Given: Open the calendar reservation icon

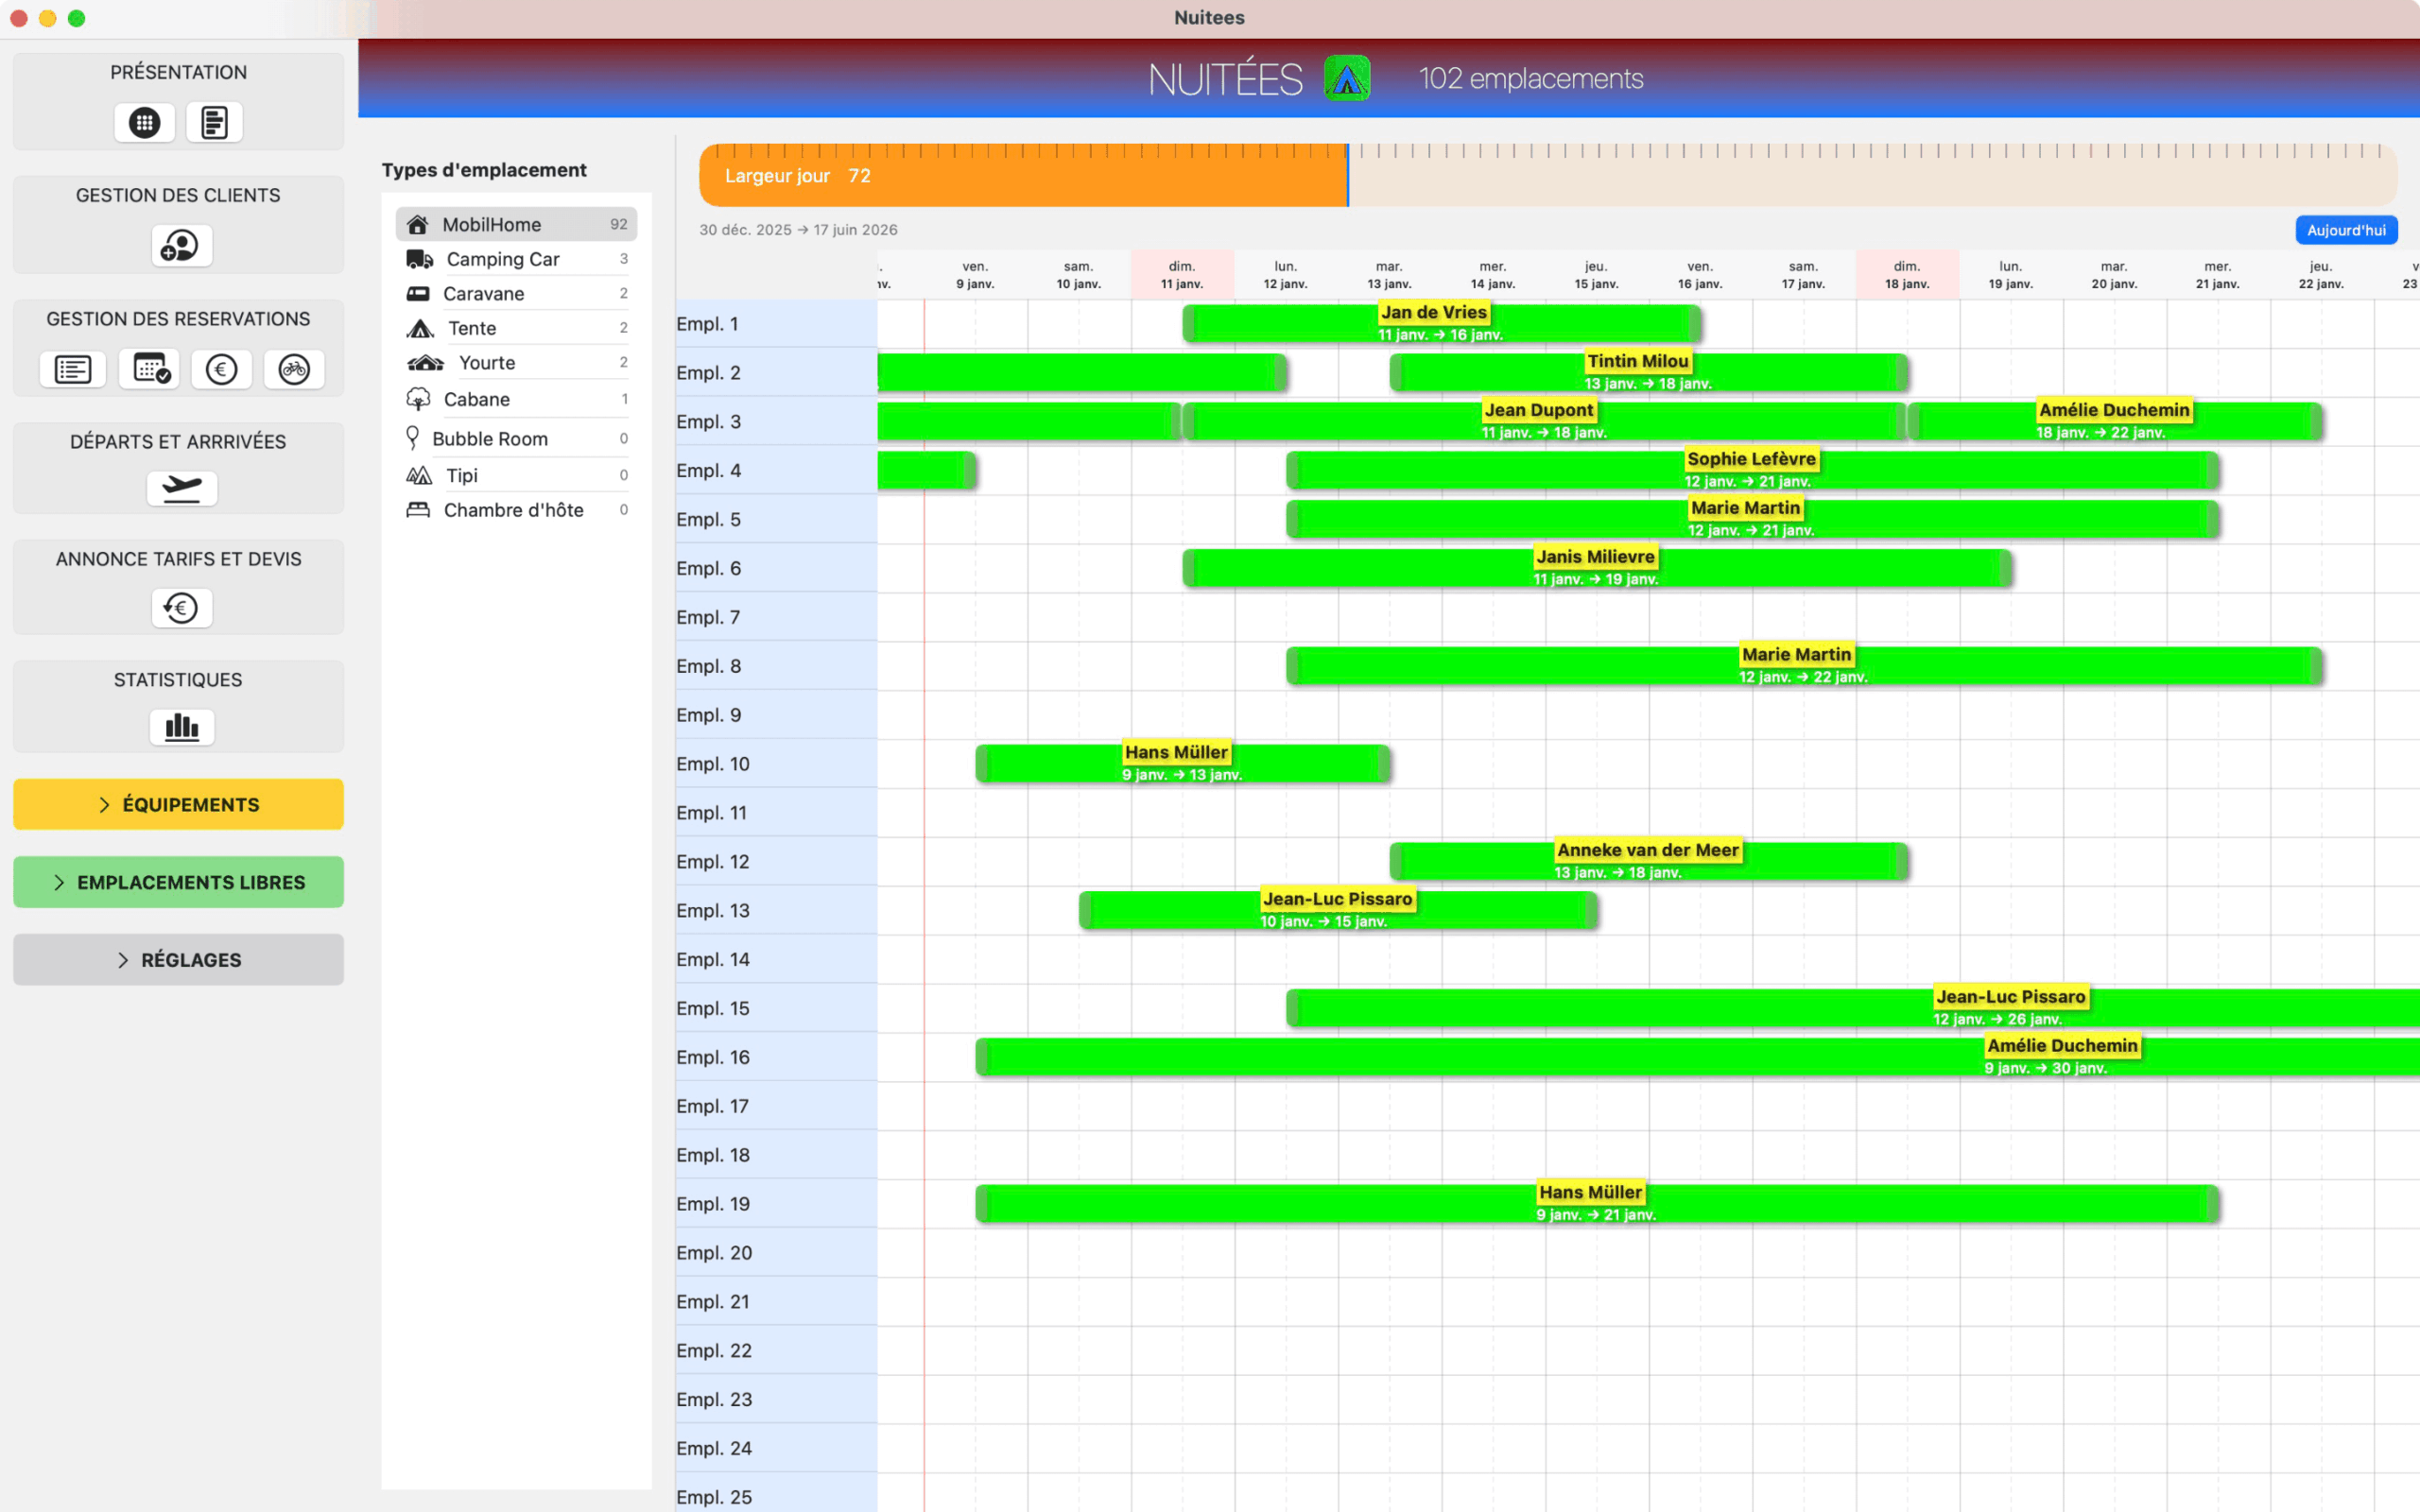Looking at the screenshot, I should click(148, 369).
